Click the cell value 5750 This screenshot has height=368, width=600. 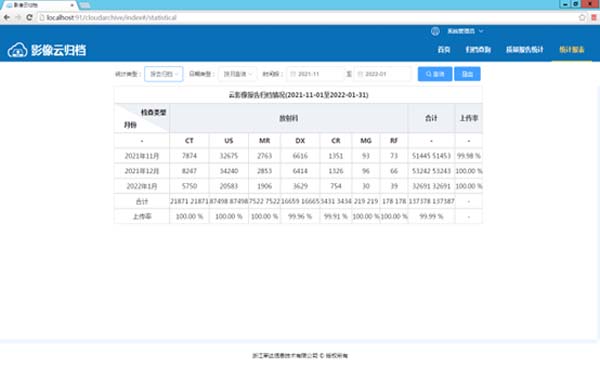click(x=189, y=186)
